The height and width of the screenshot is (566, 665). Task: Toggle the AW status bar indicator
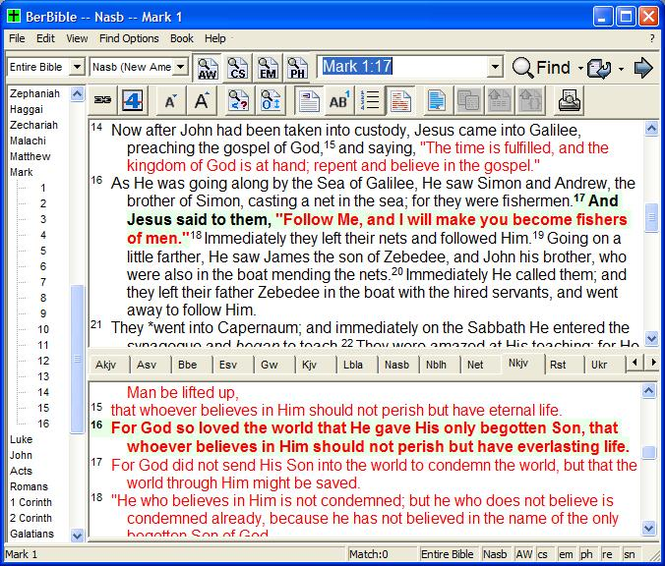[x=524, y=554]
